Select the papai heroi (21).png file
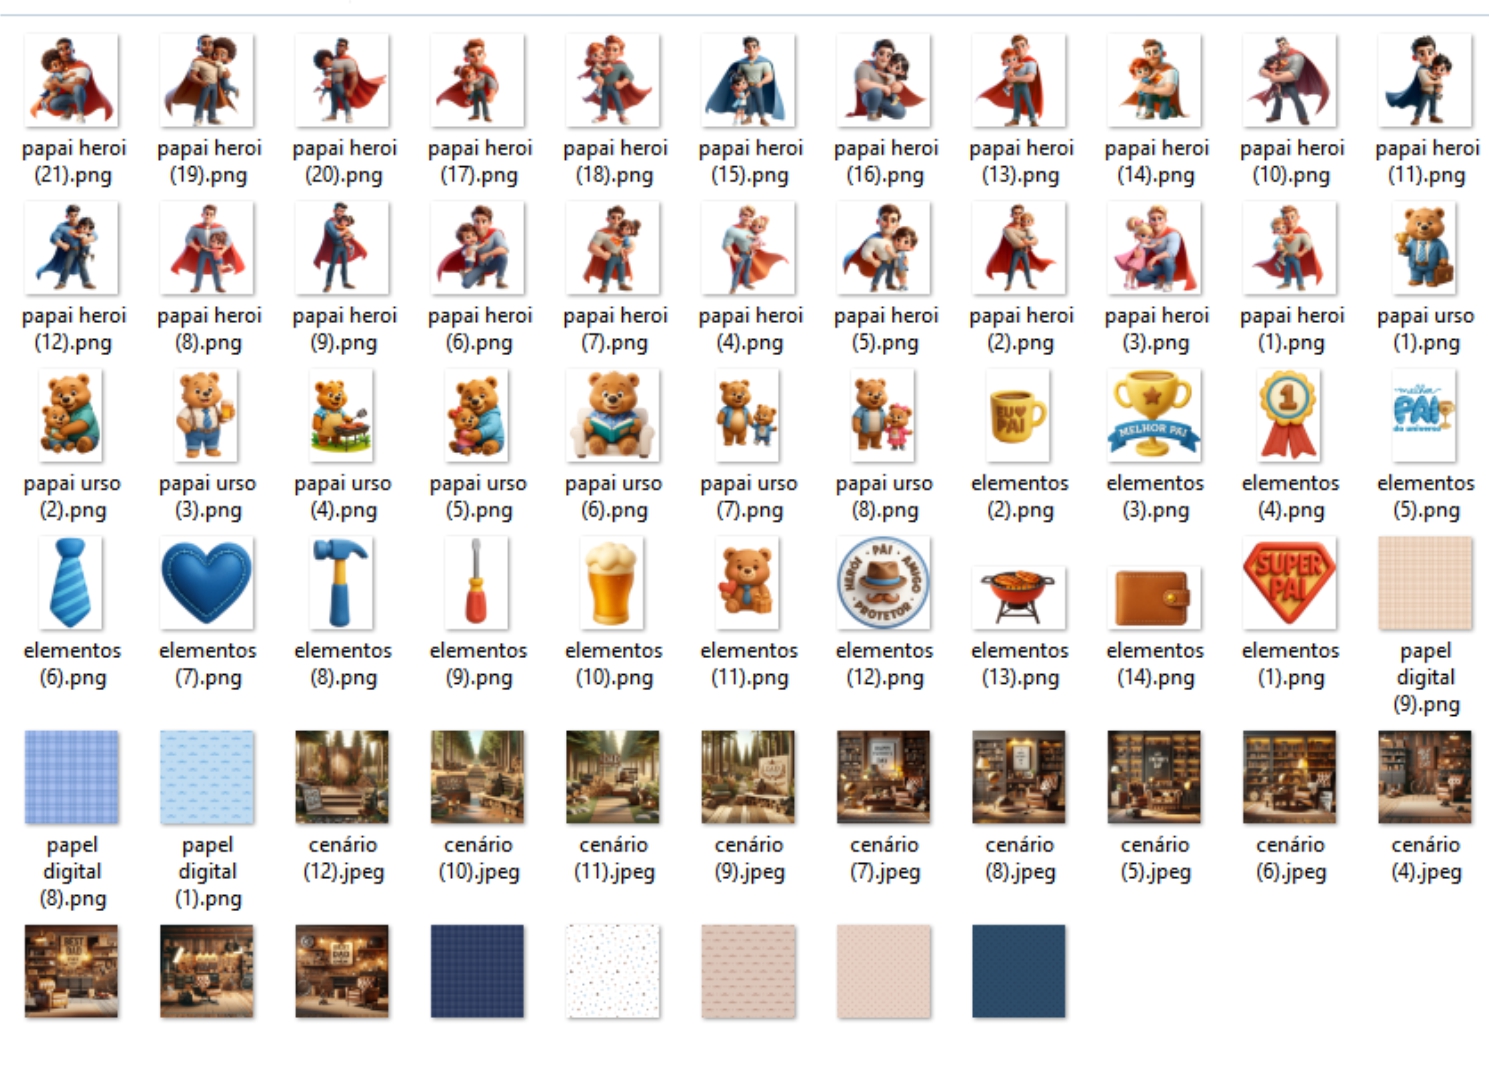The image size is (1490, 1071). point(71,80)
